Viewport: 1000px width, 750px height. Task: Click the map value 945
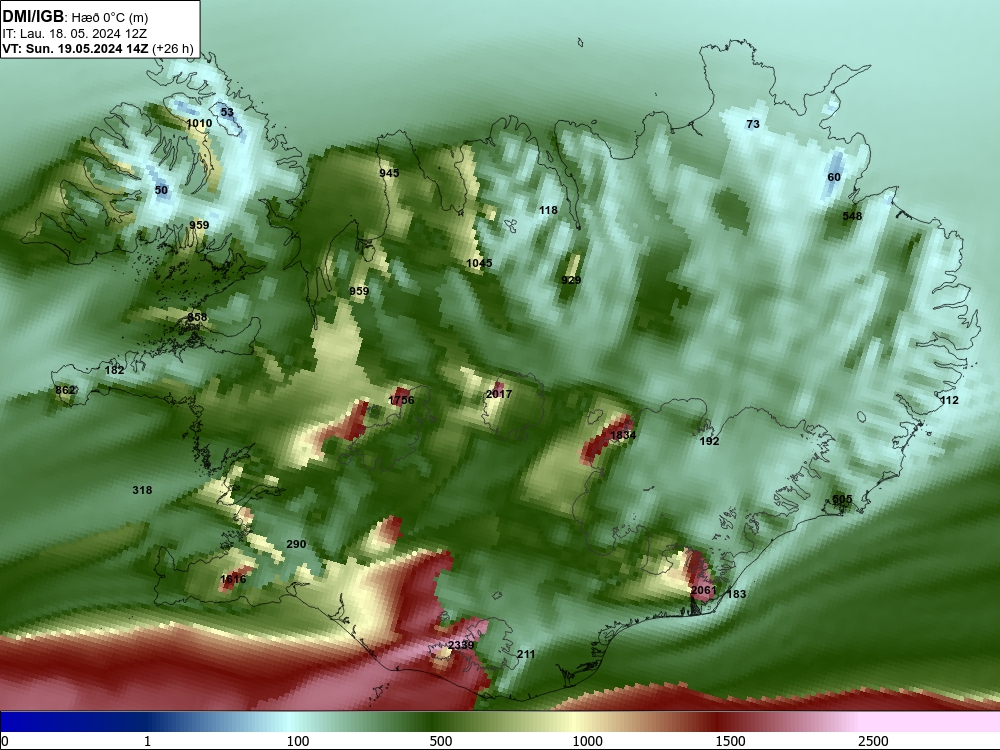389,173
